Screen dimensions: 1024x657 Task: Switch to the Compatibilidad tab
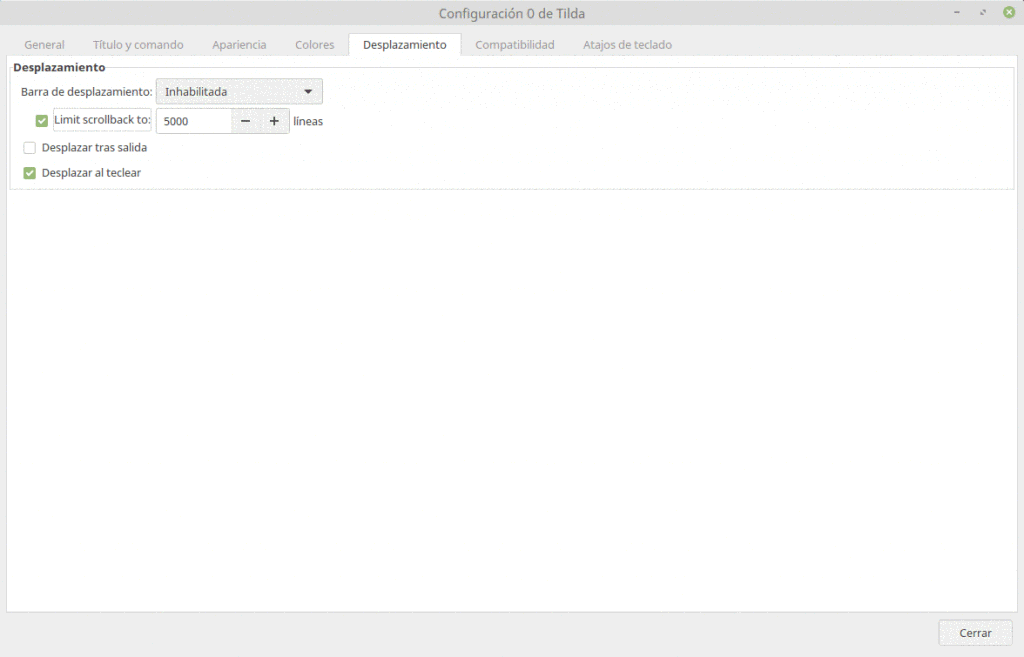pos(514,44)
